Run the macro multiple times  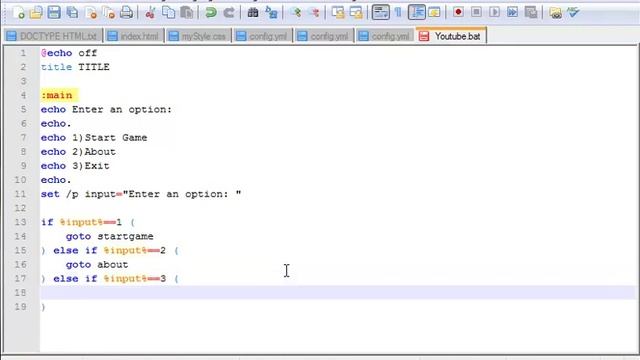coord(512,13)
